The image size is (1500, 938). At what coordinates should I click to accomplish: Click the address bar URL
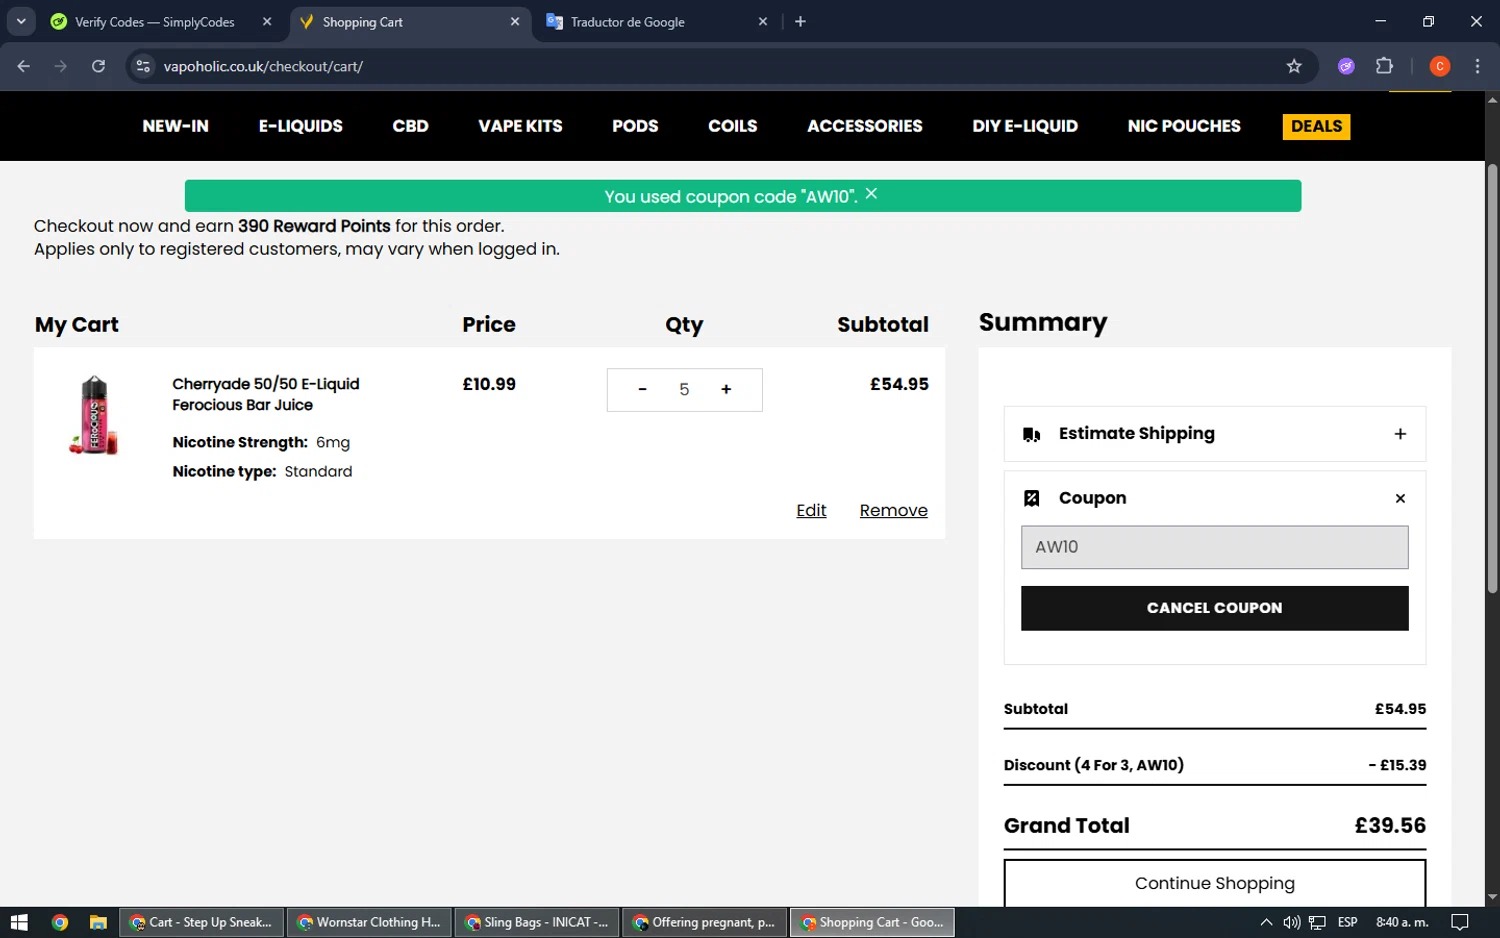[x=263, y=66]
